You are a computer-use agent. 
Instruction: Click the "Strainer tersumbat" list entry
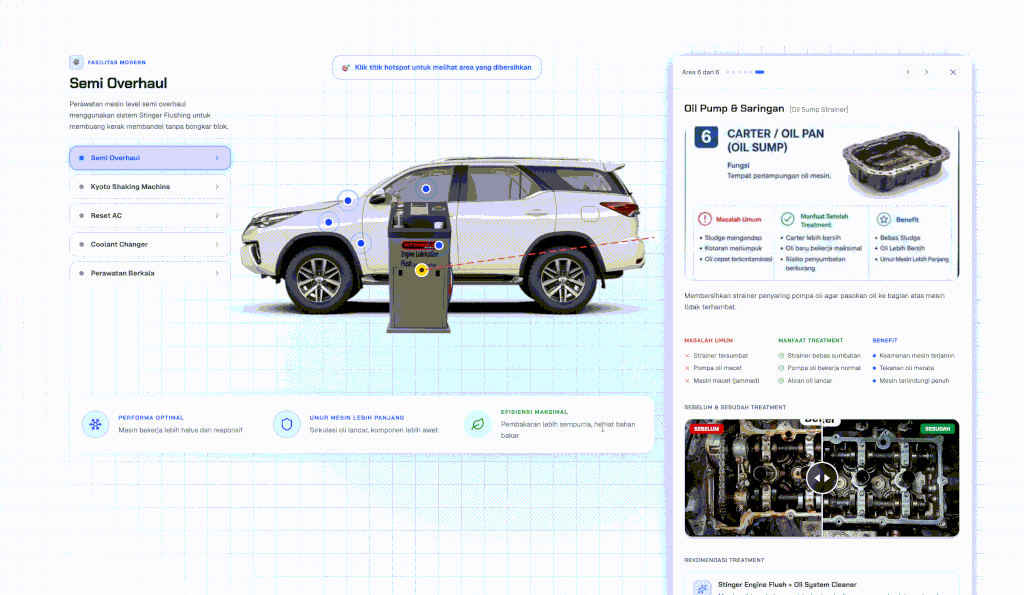pyautogui.click(x=720, y=356)
